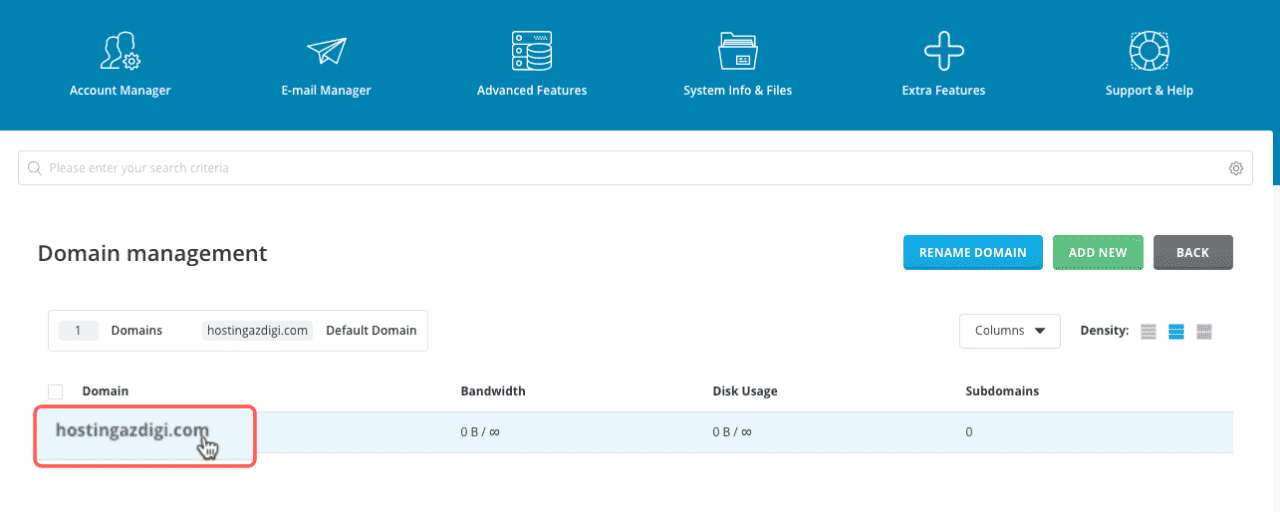Sort by Domain column header
This screenshot has height=512, width=1280.
[x=105, y=391]
